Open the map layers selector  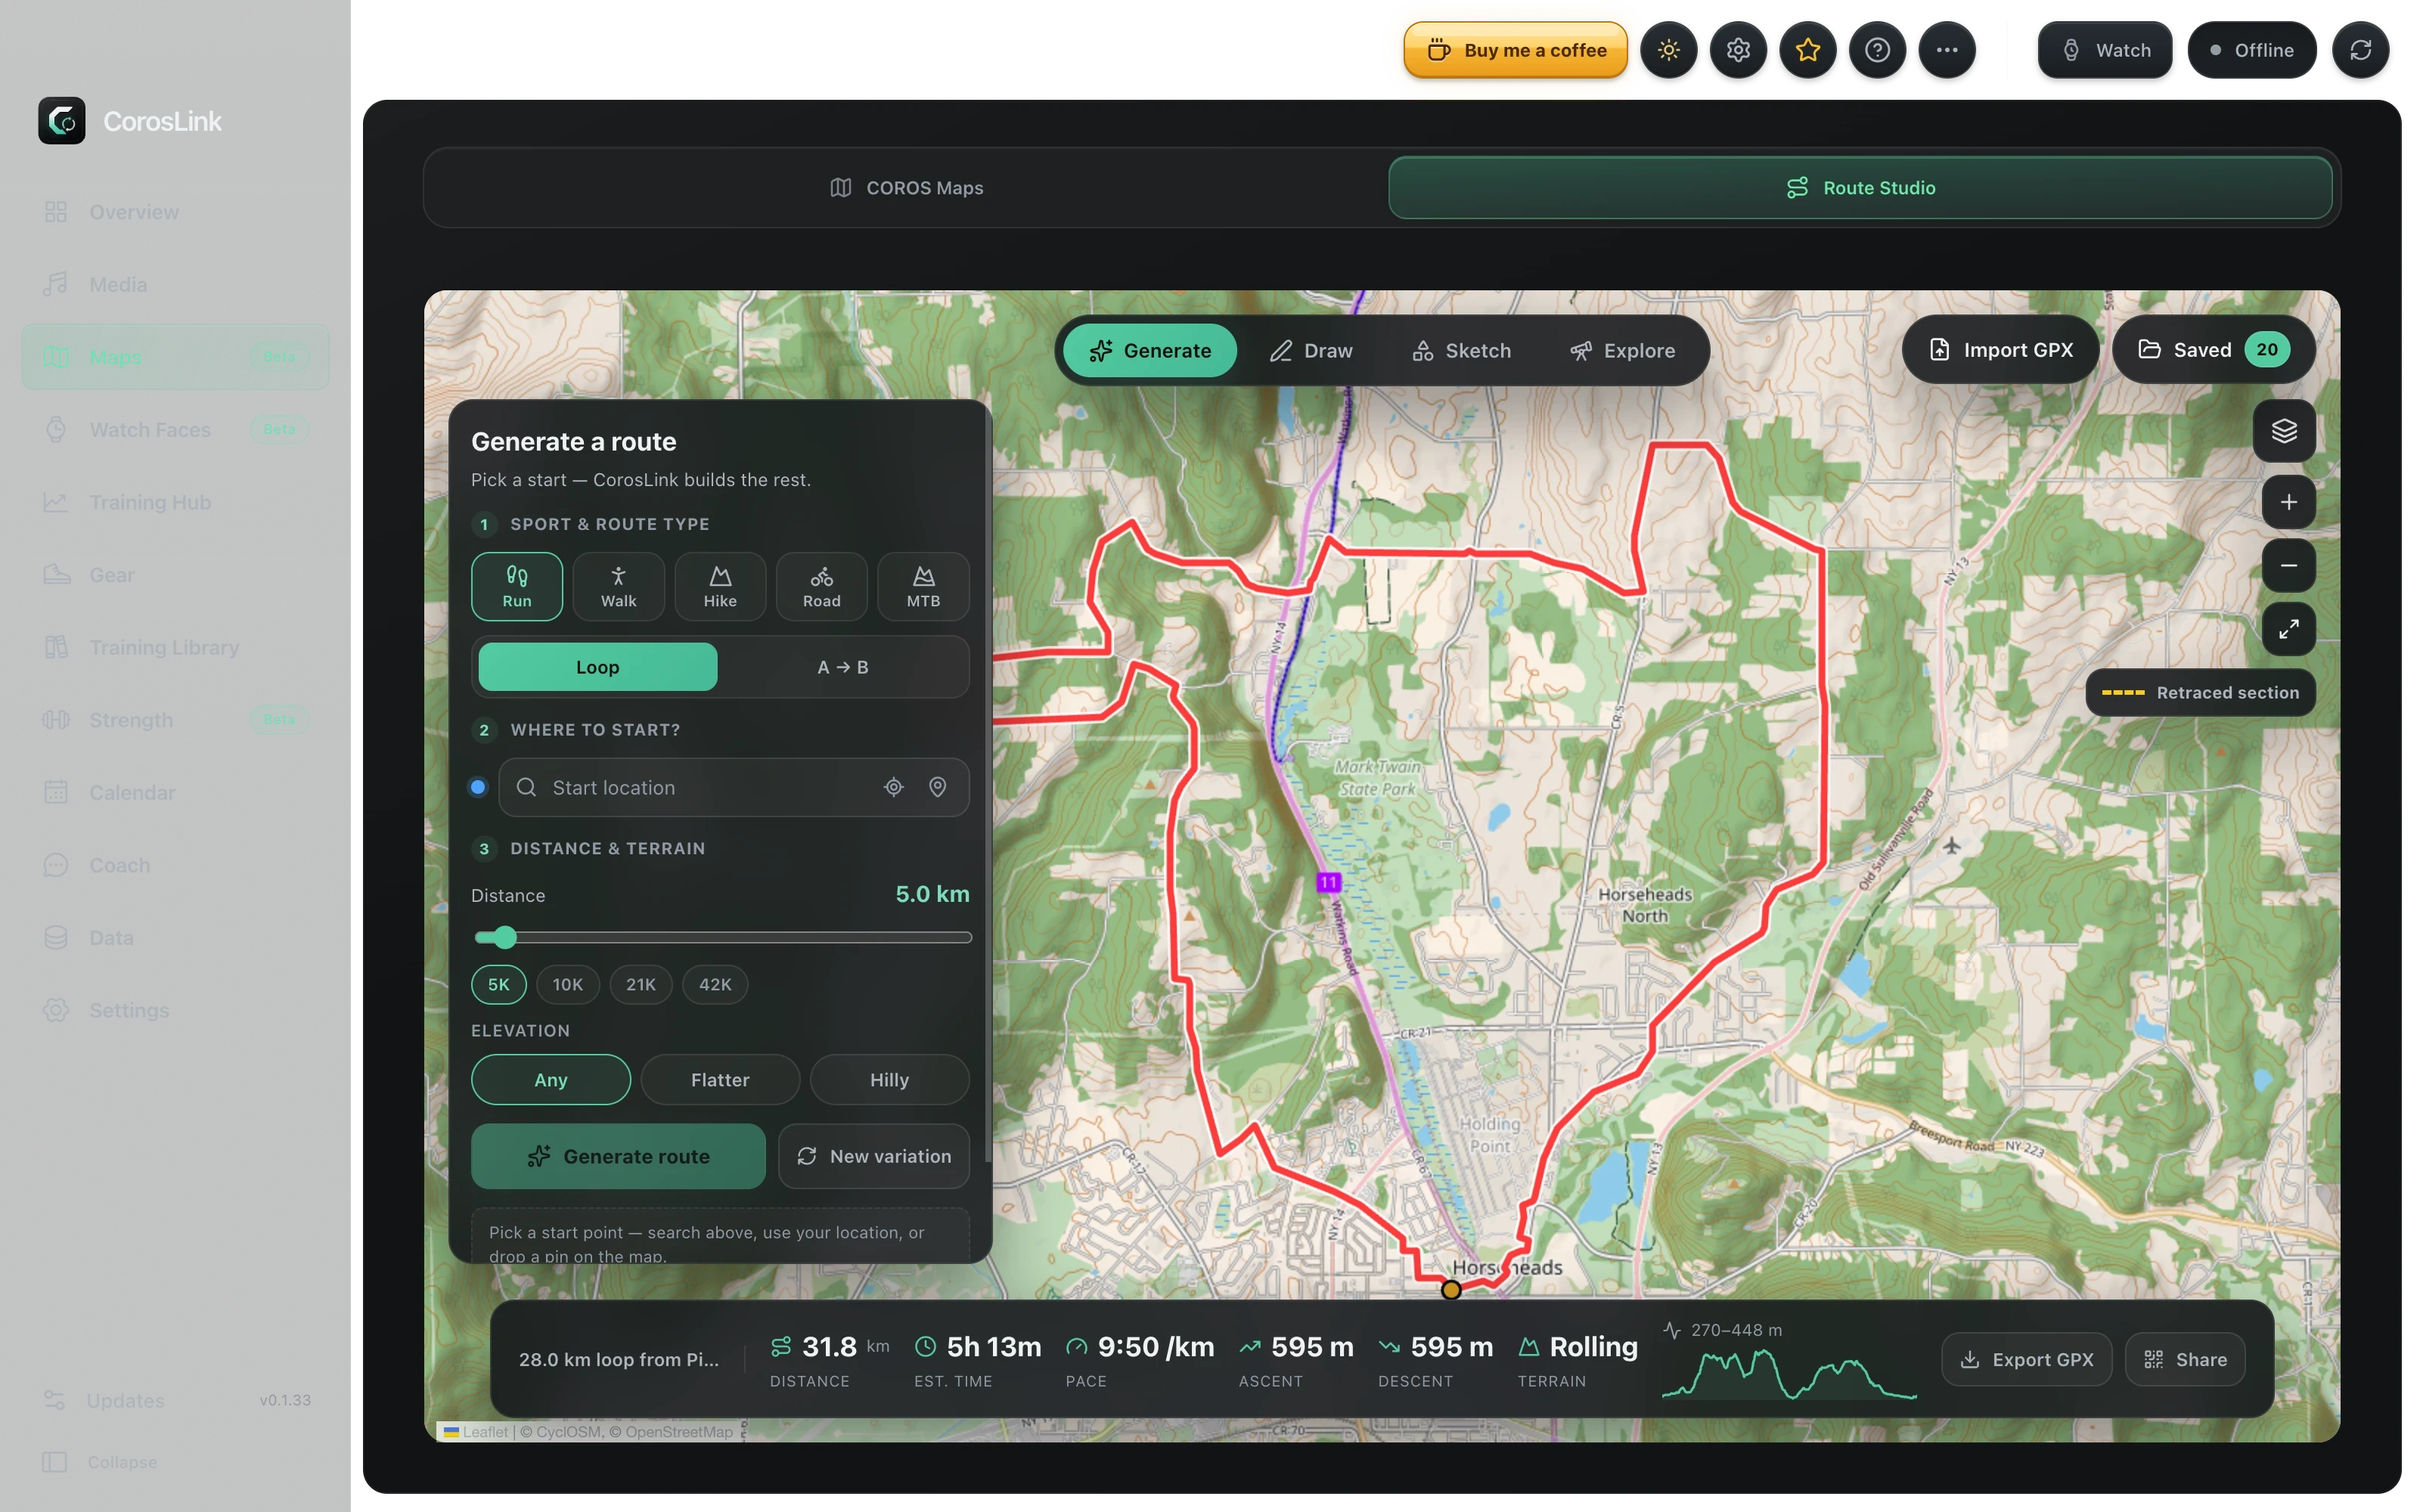tap(2284, 431)
